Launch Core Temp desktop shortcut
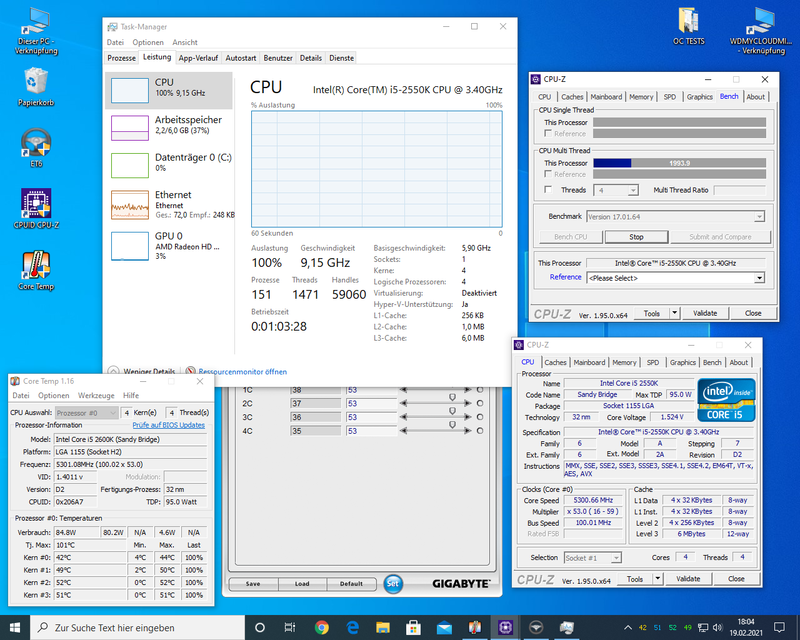 (x=36, y=270)
